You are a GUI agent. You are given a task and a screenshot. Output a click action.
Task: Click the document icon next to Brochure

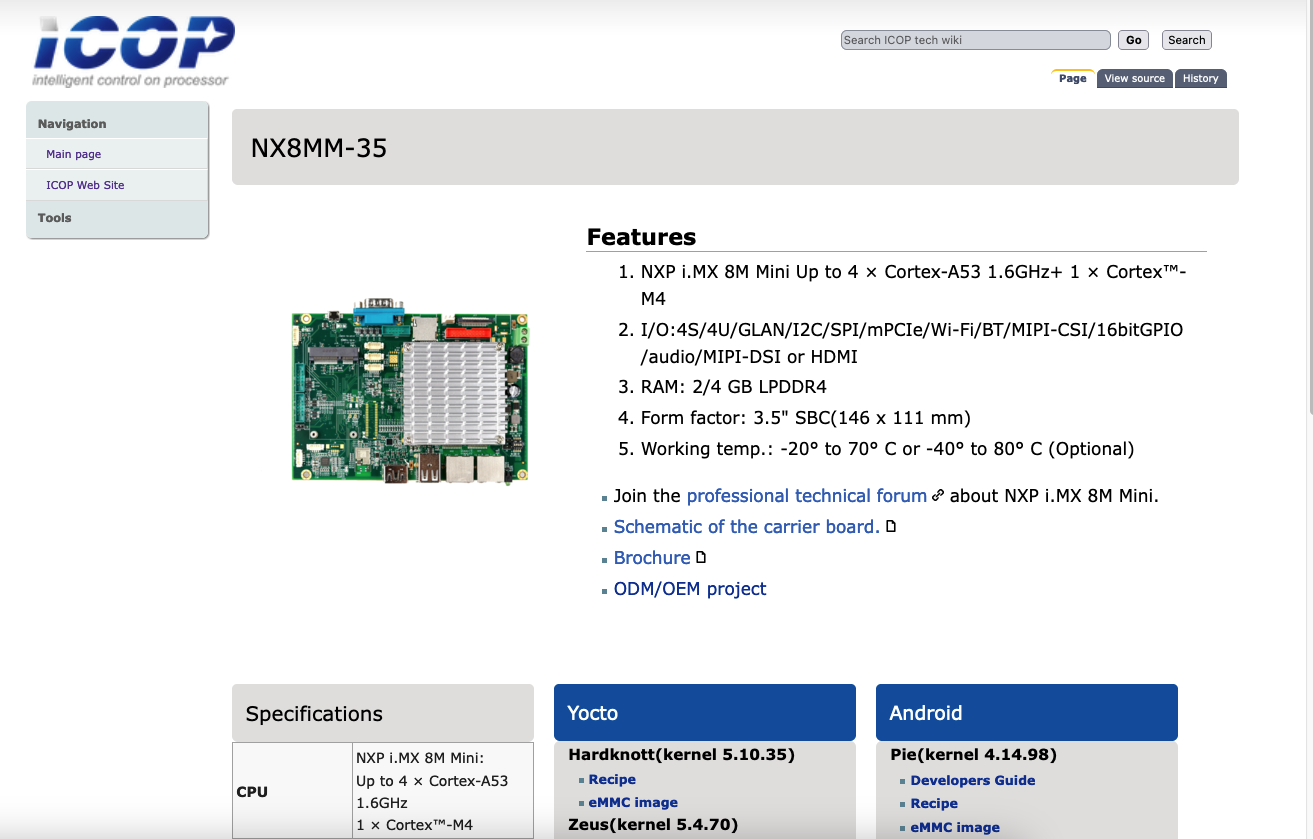tap(701, 557)
